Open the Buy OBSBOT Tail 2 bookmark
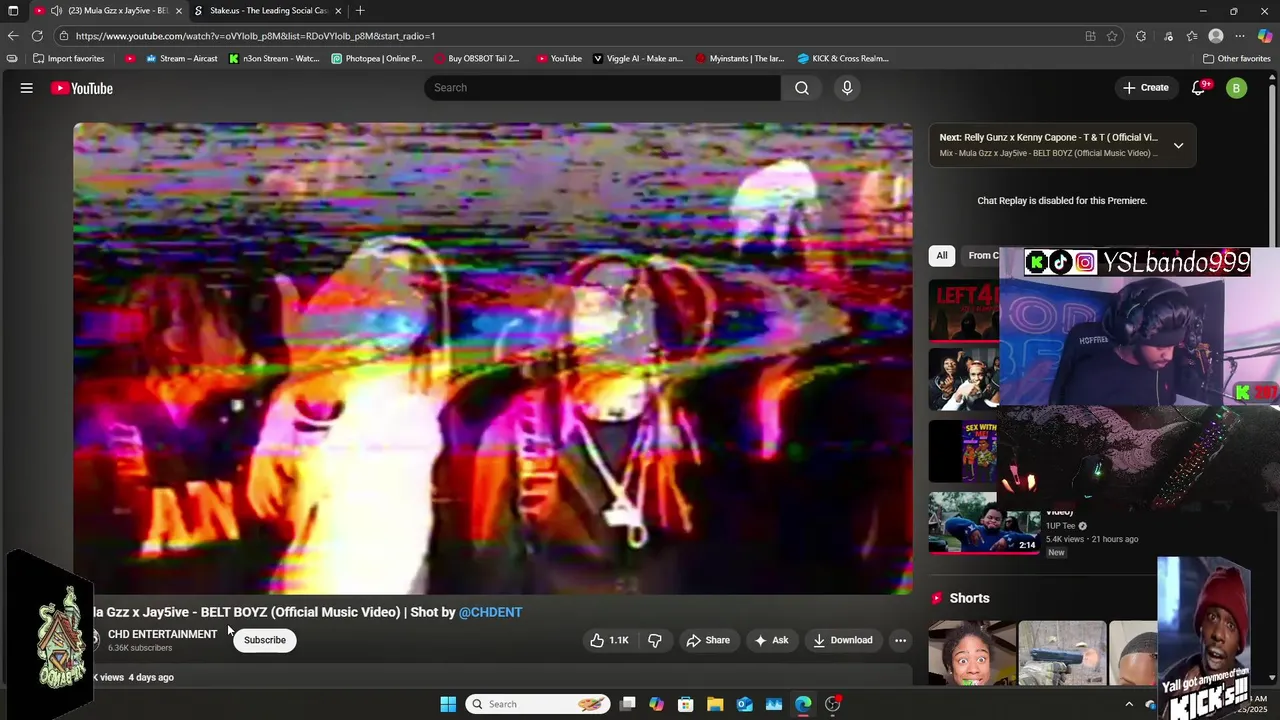The height and width of the screenshot is (720, 1280). [x=477, y=58]
